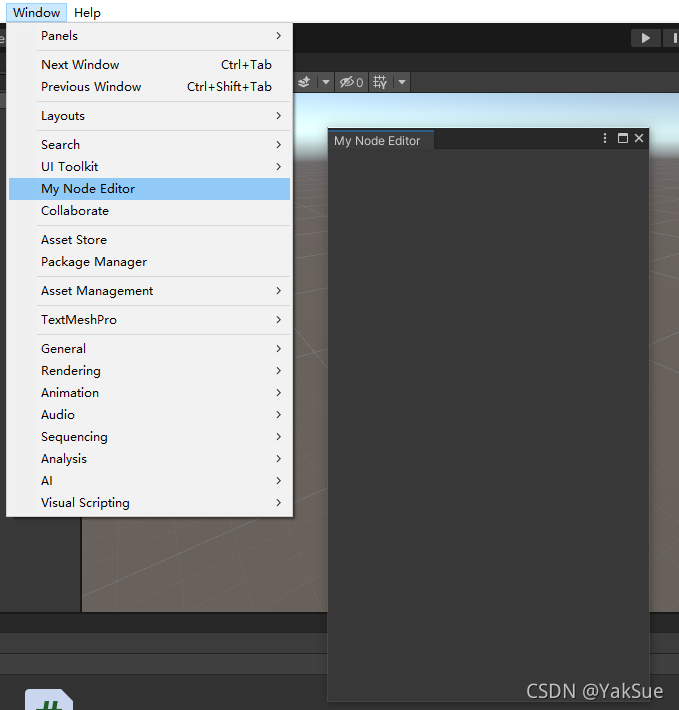Open the Window menu in menu bar
The height and width of the screenshot is (710, 679).
36,13
